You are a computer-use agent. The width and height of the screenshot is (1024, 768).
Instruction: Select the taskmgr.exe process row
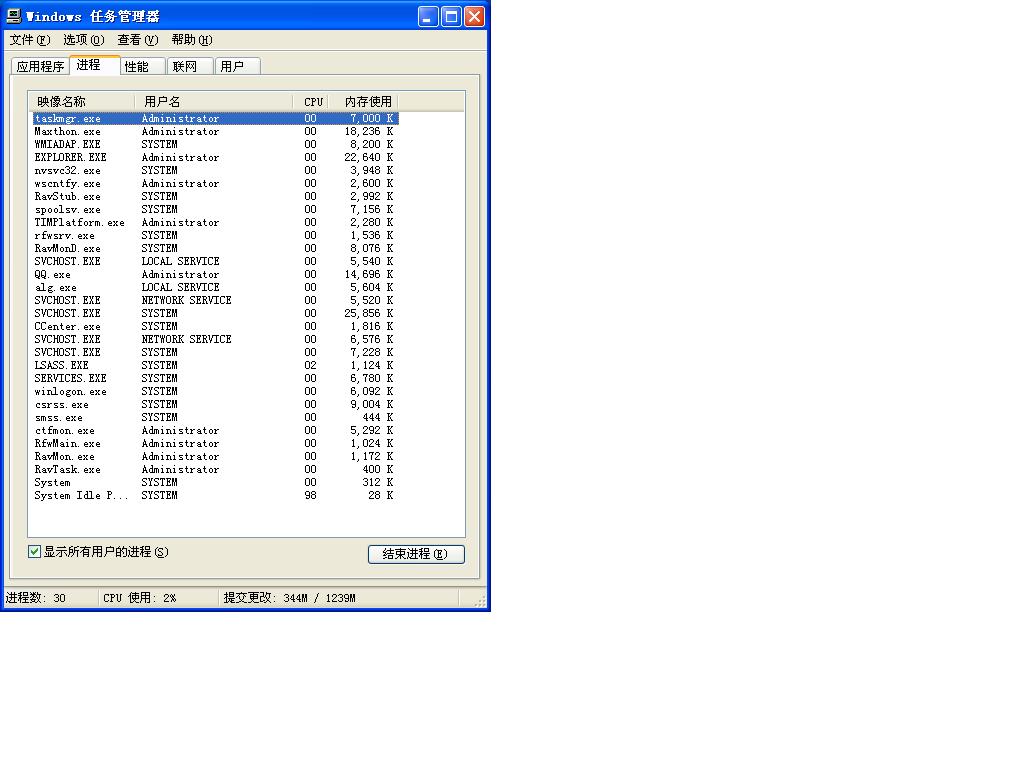pyautogui.click(x=216, y=118)
